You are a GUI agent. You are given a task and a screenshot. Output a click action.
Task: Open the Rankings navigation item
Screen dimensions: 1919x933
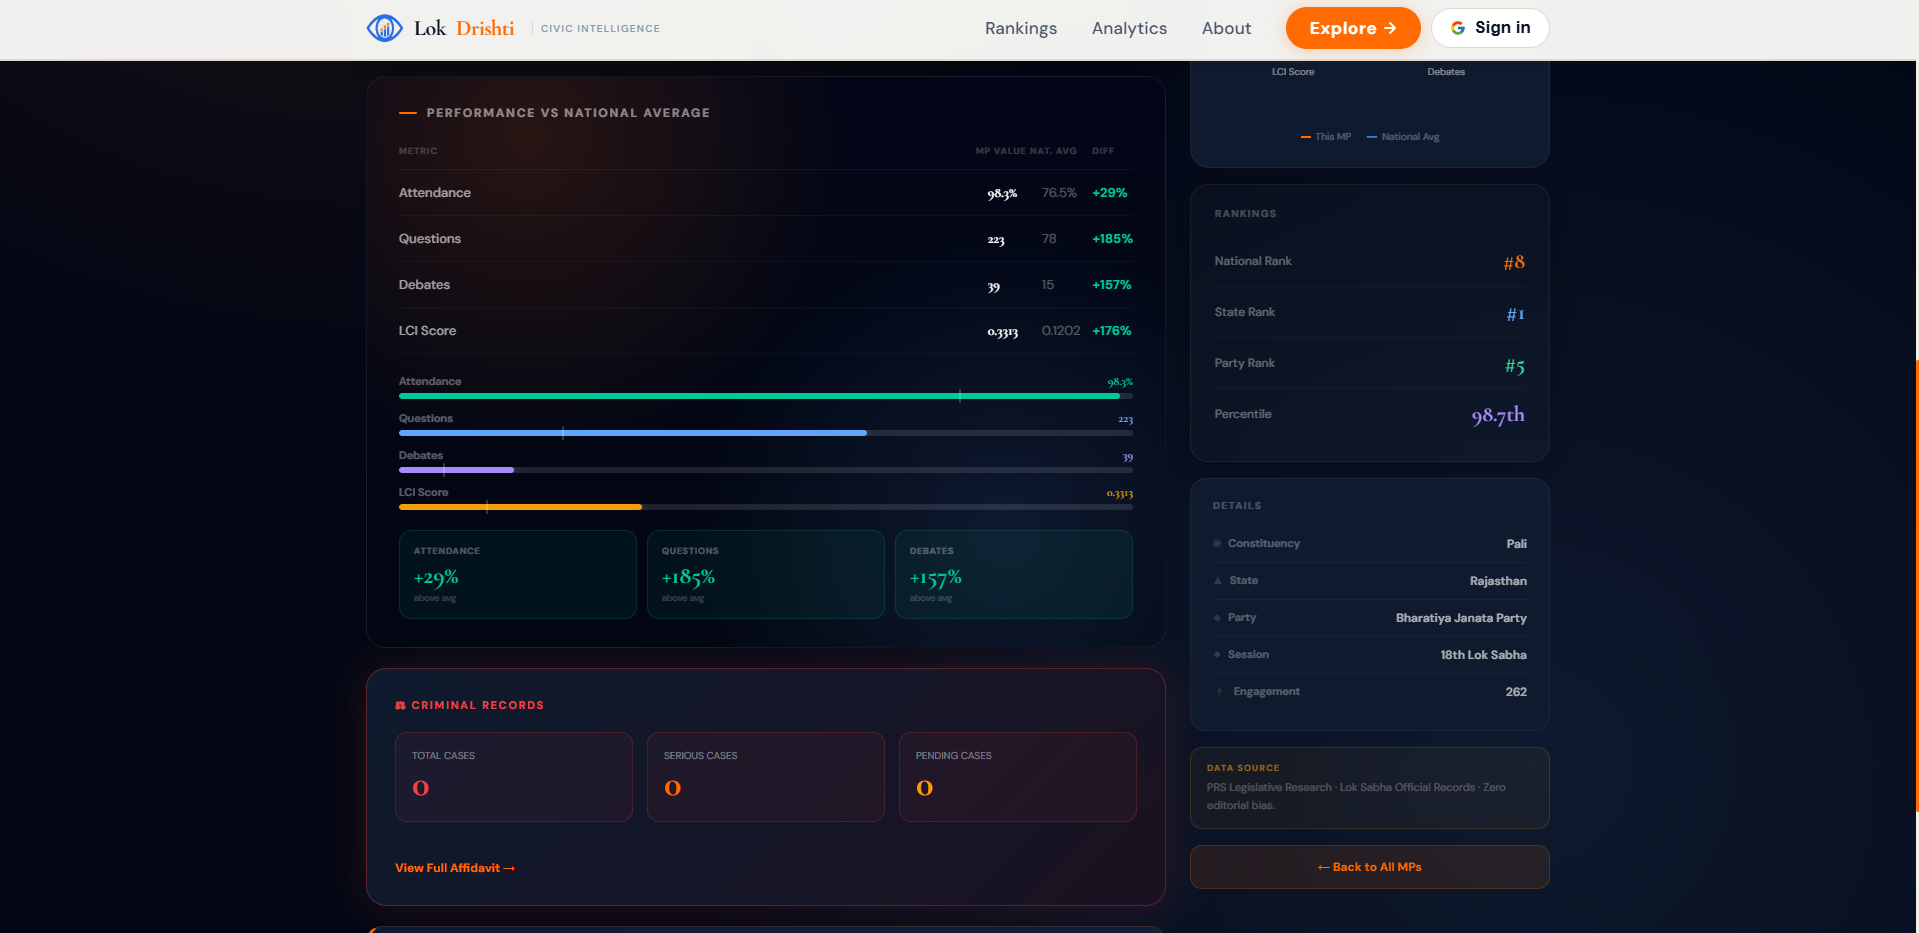(x=1020, y=27)
